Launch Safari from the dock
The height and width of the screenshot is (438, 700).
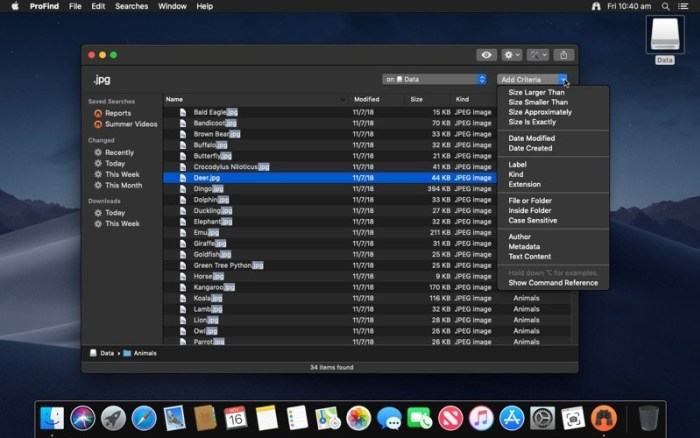pyautogui.click(x=144, y=417)
